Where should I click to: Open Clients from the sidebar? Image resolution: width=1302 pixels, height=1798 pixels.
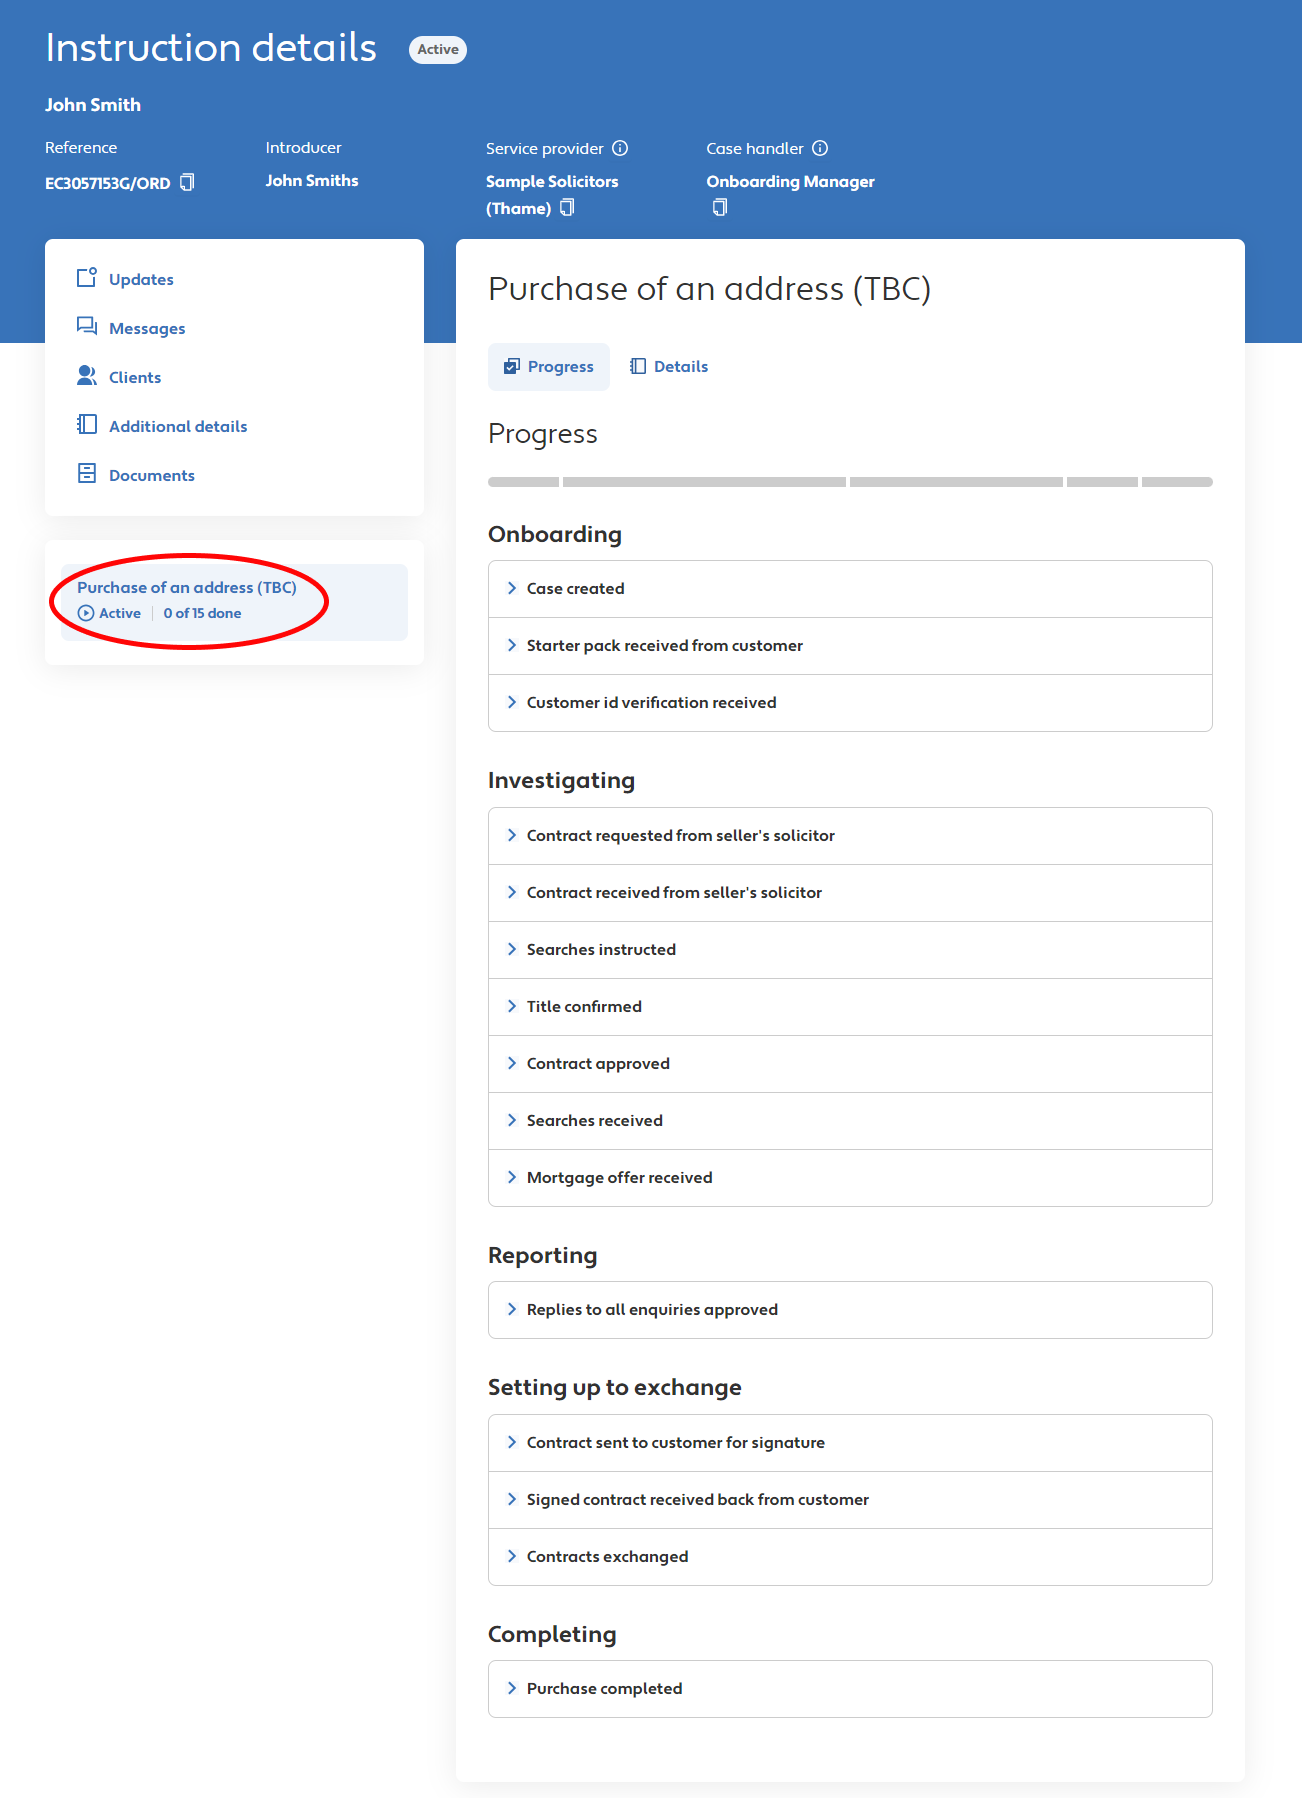135,377
